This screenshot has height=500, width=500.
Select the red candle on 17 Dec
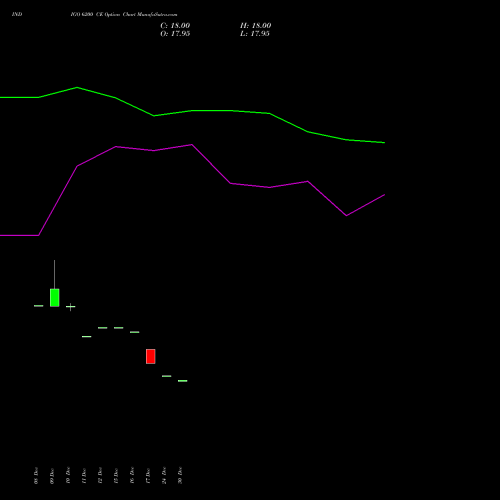click(151, 356)
